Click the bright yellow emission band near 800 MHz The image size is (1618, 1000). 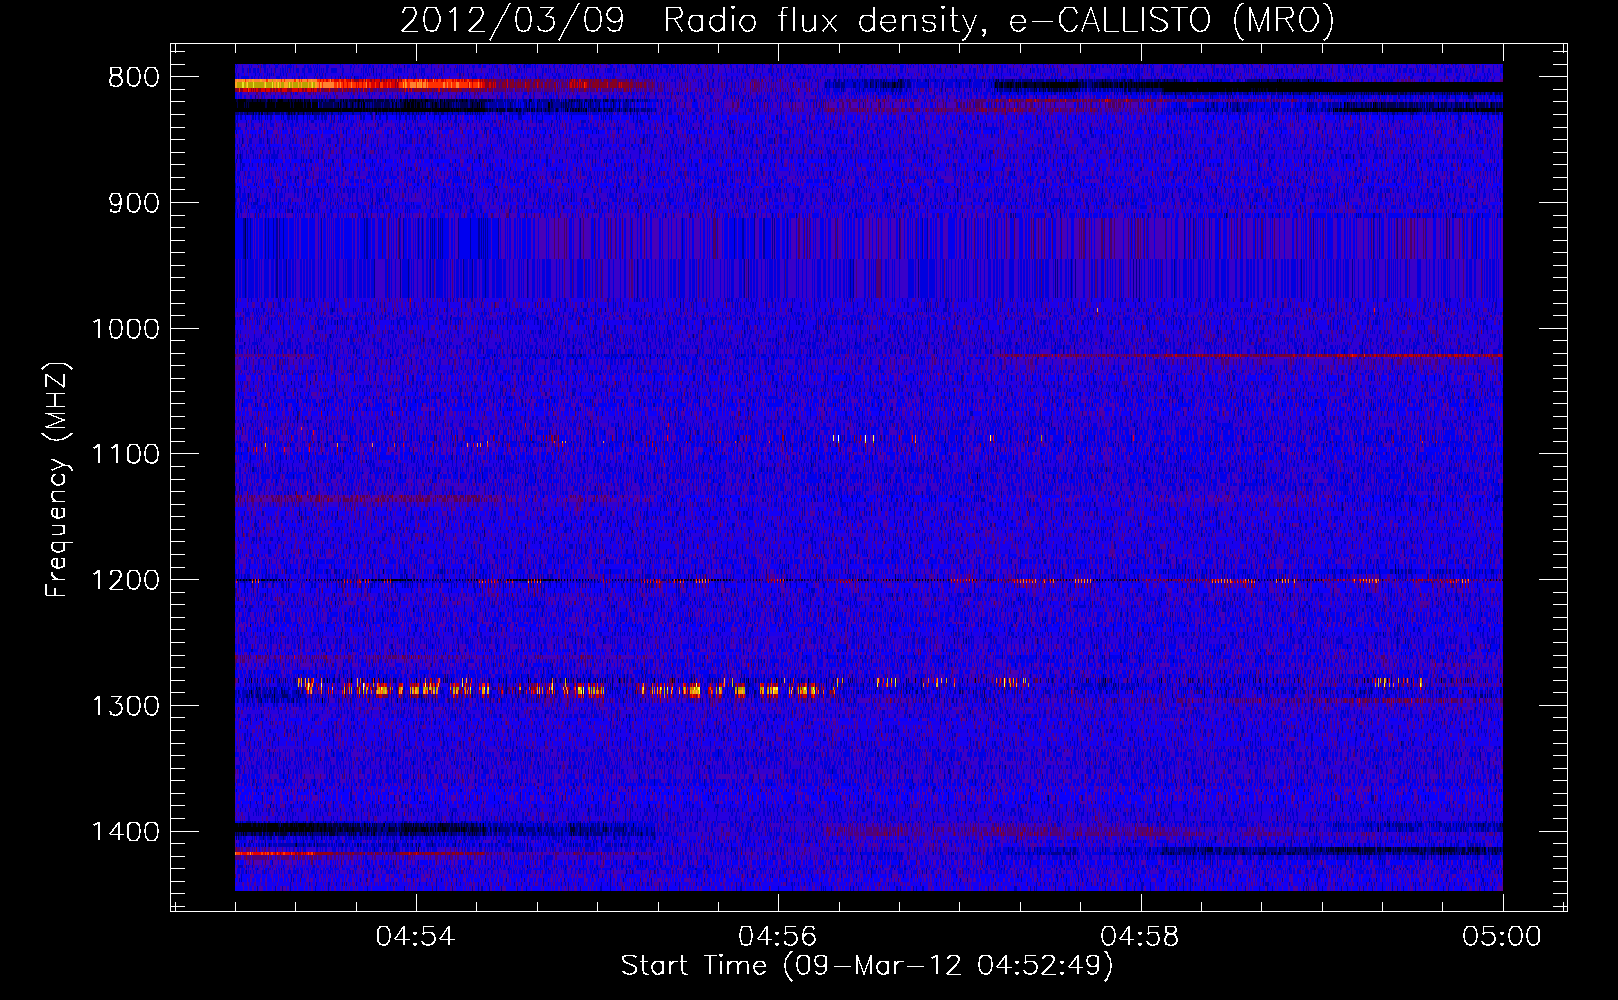point(360,85)
